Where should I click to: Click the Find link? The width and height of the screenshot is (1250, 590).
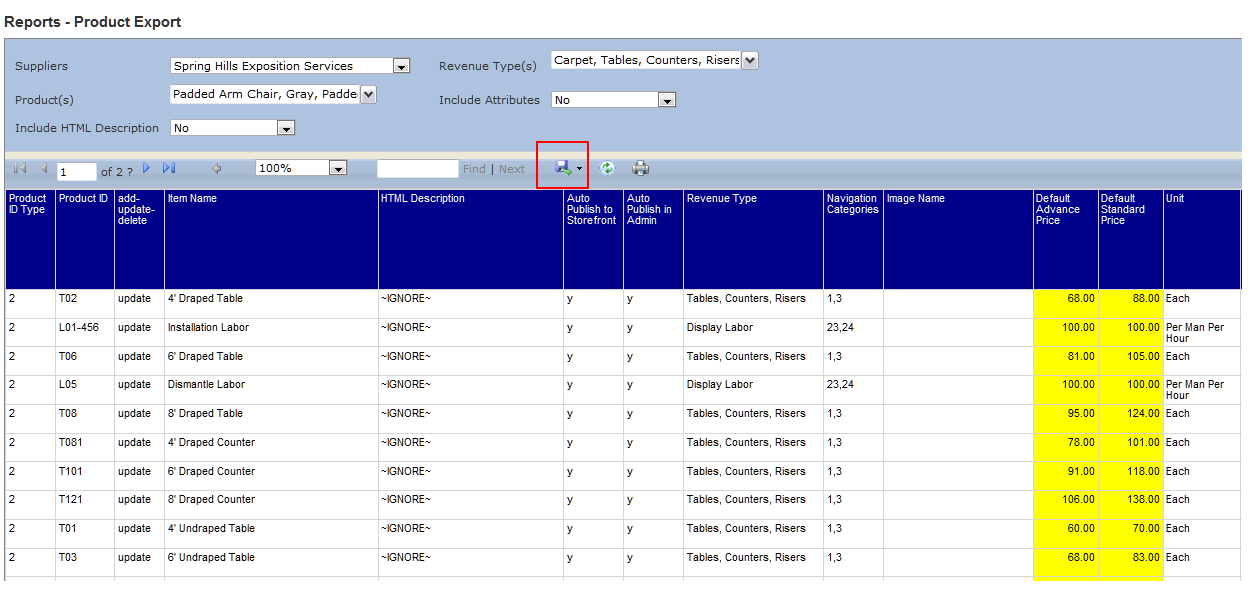[474, 168]
